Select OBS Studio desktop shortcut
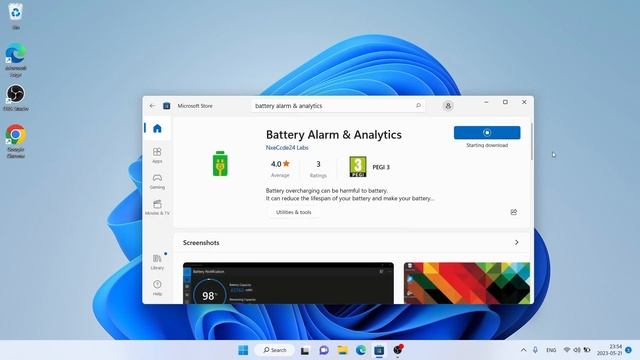This screenshot has height=360, width=640. click(x=16, y=98)
